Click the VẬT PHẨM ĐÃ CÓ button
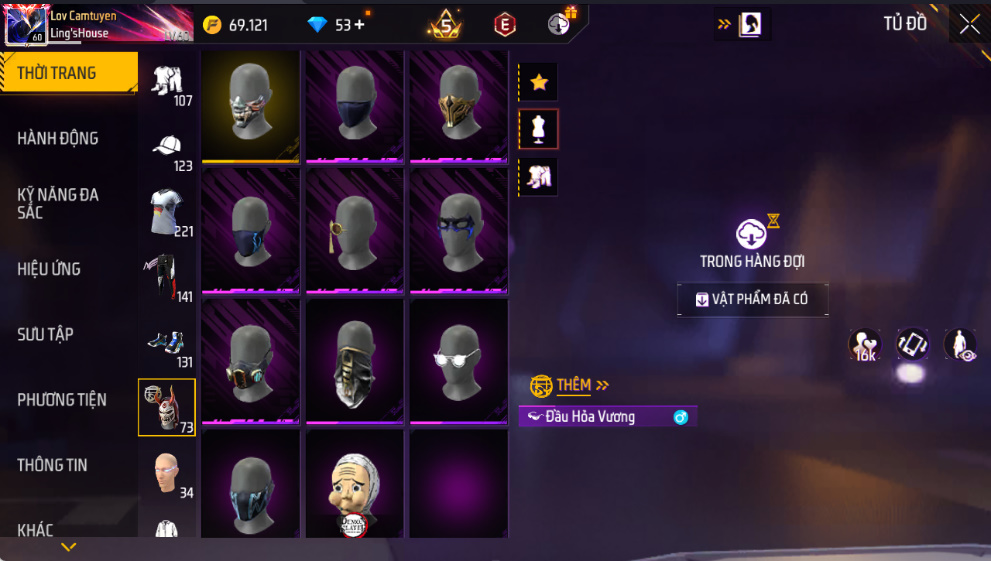991x561 pixels. click(752, 299)
